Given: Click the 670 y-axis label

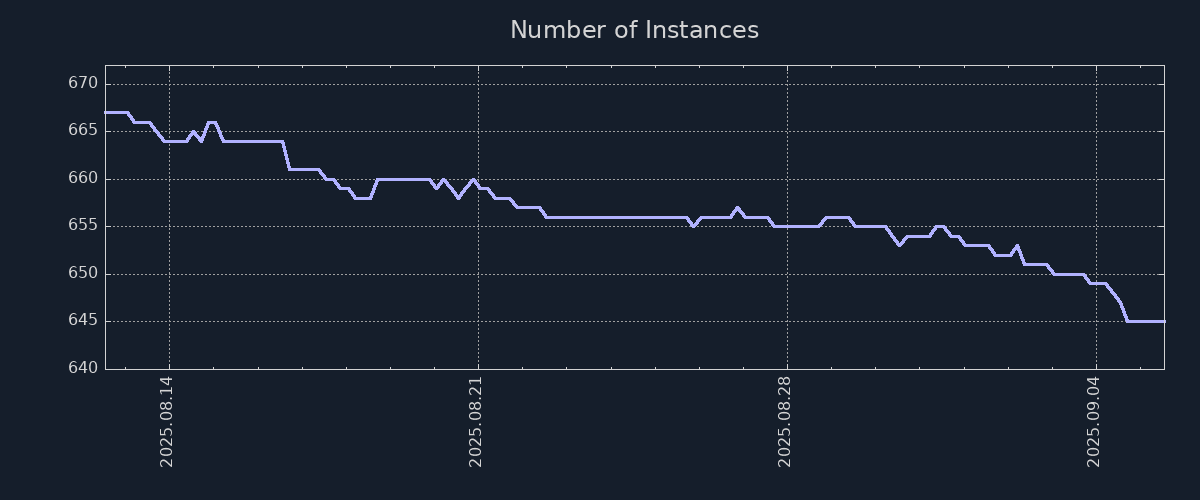Looking at the screenshot, I should [82, 83].
